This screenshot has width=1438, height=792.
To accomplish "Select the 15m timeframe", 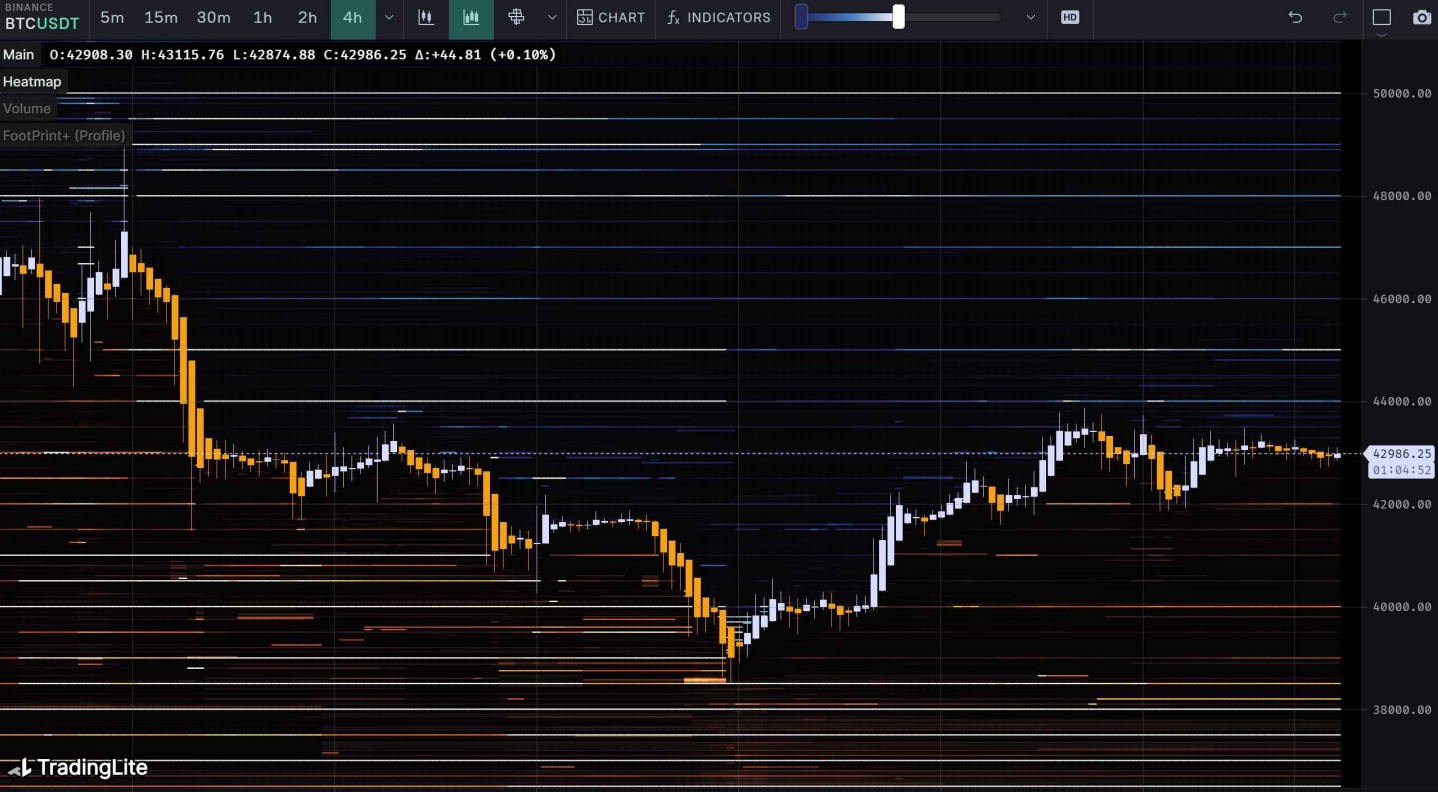I will click(x=160, y=17).
